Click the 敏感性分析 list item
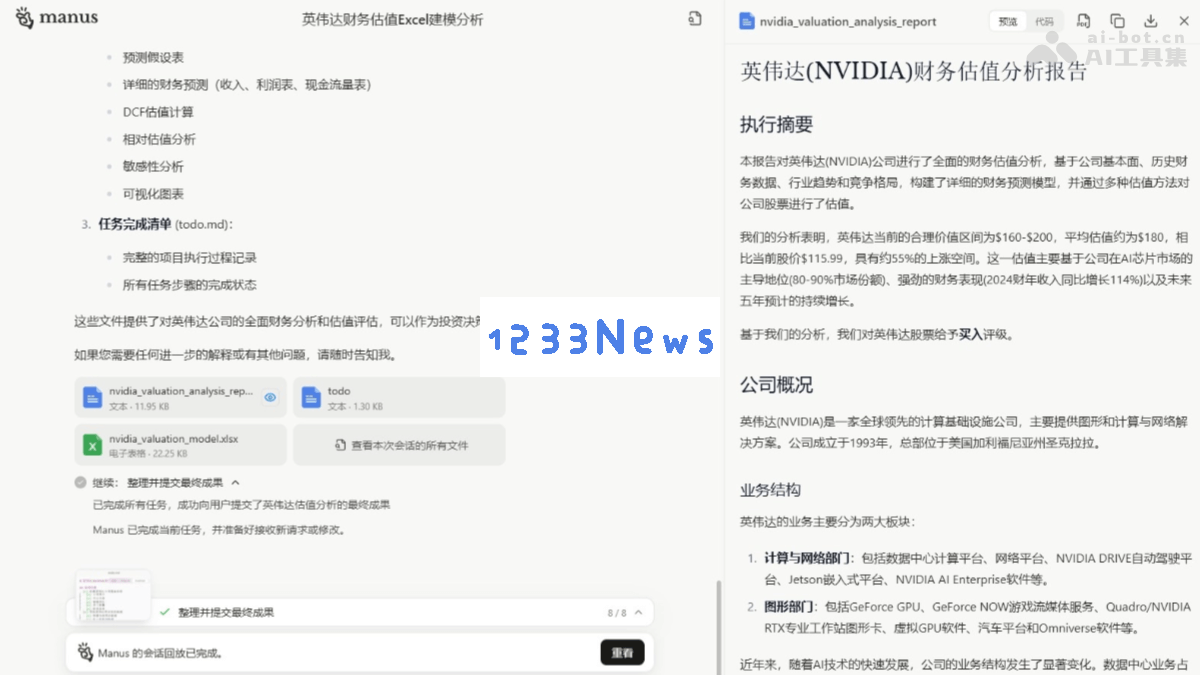The image size is (1200, 675). [153, 166]
